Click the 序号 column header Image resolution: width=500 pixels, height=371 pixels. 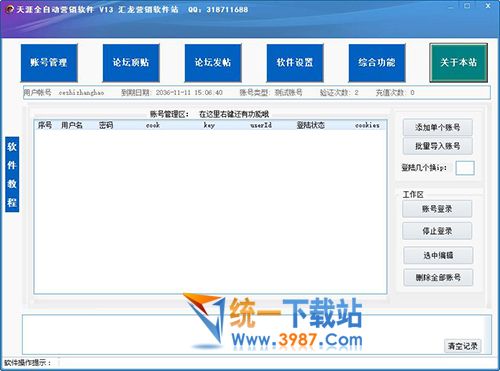[45, 125]
